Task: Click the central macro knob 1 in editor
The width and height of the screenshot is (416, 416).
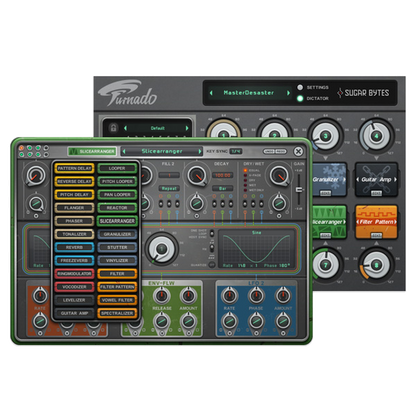Action: coord(162,249)
